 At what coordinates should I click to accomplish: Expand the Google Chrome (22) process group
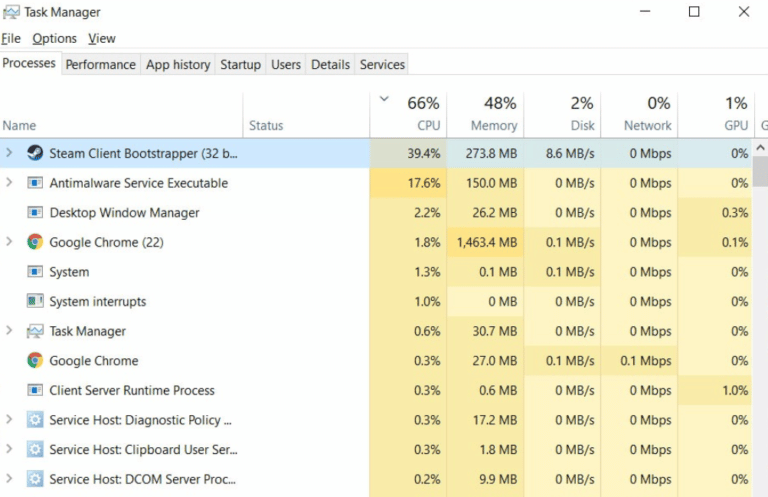pos(9,241)
